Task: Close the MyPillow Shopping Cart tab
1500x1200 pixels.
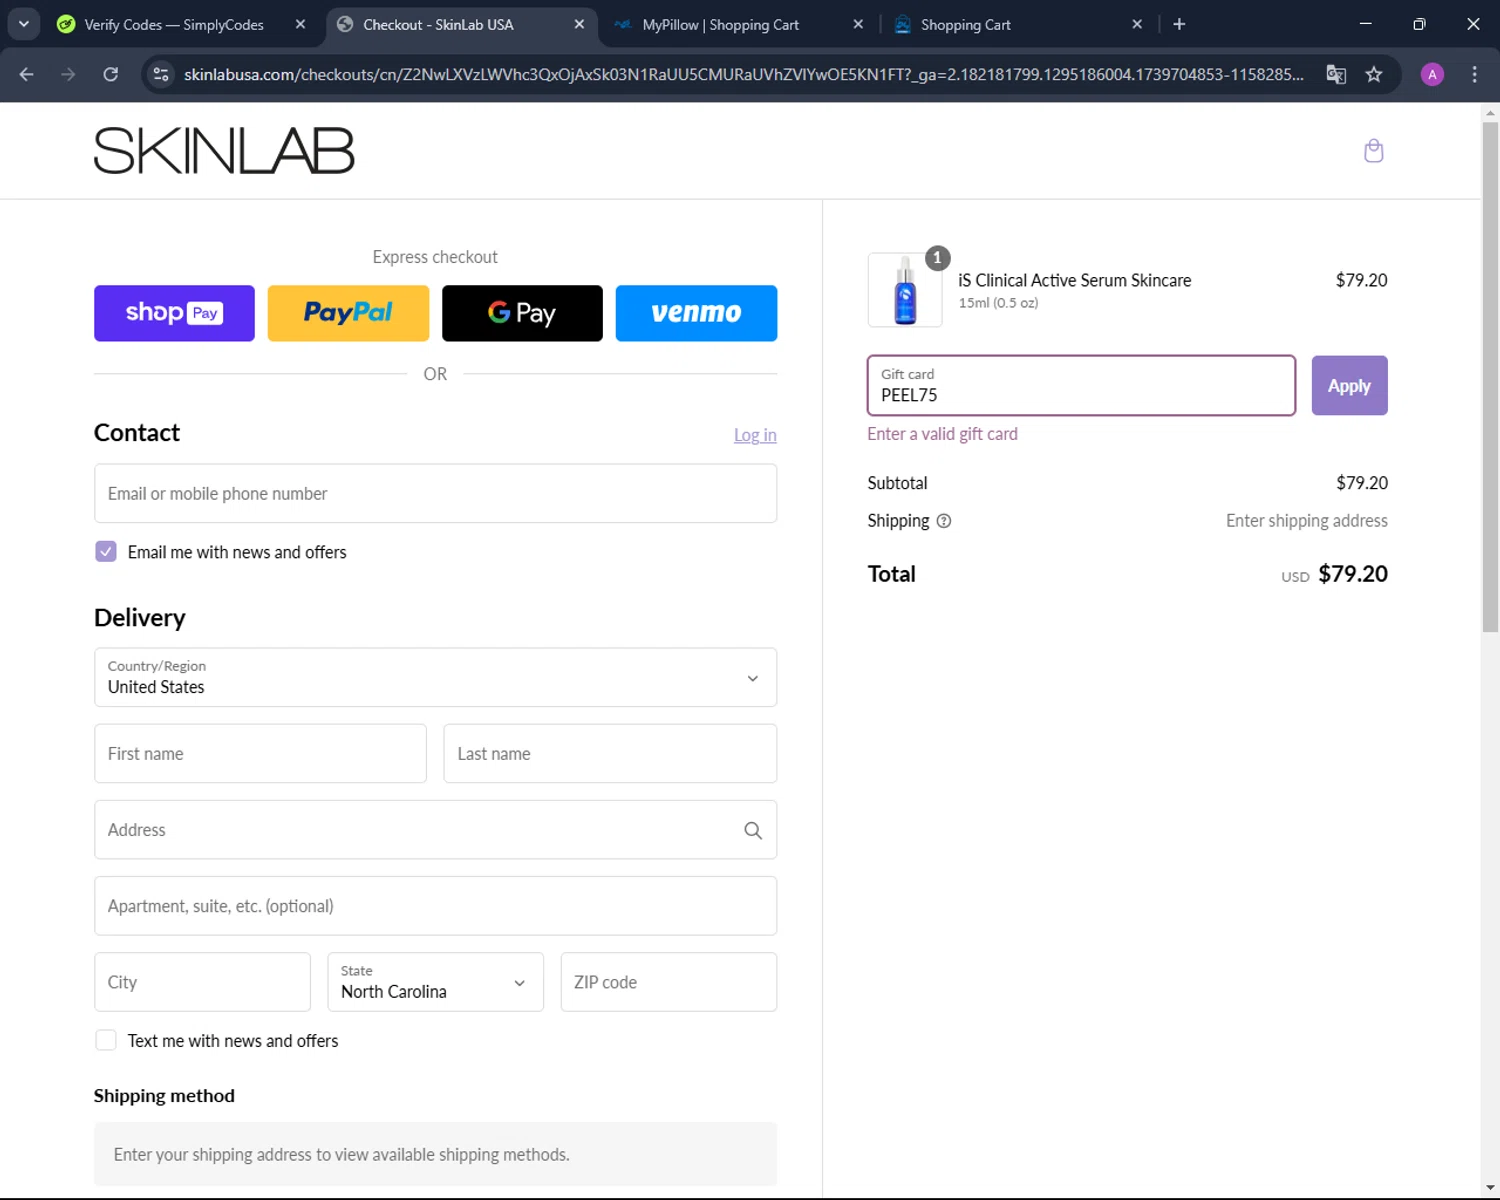Action: pyautogui.click(x=858, y=24)
